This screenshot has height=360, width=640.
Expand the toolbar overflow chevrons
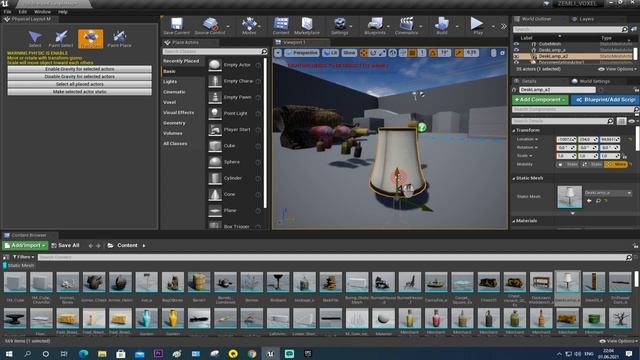(504, 26)
